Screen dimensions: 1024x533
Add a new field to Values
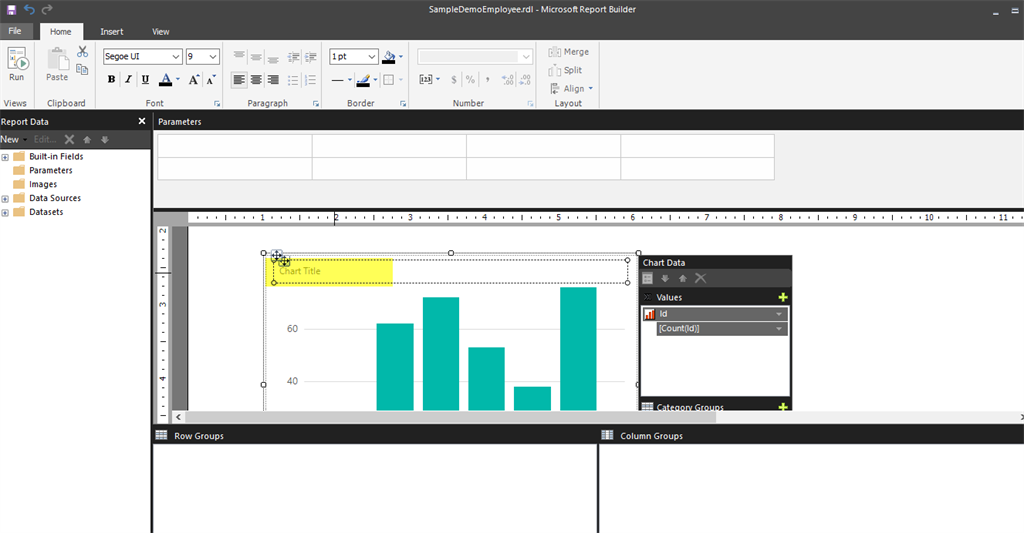(783, 297)
